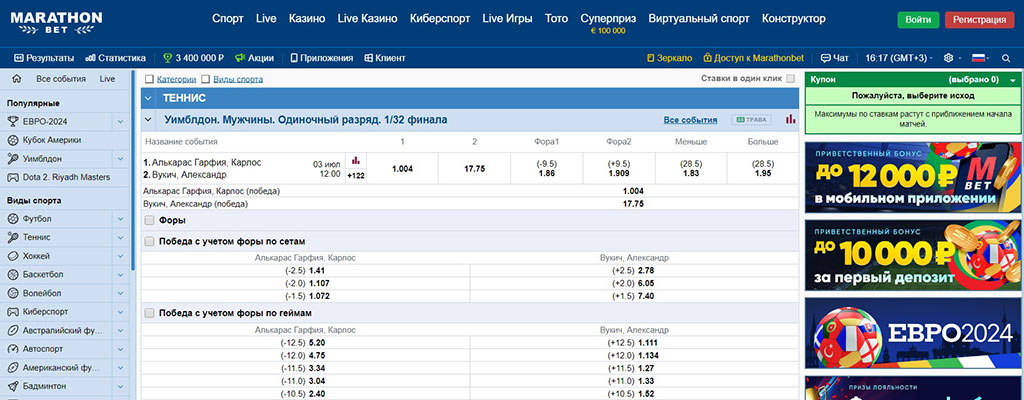Click the search magnifier icon
1024x400 pixels.
point(1006,58)
